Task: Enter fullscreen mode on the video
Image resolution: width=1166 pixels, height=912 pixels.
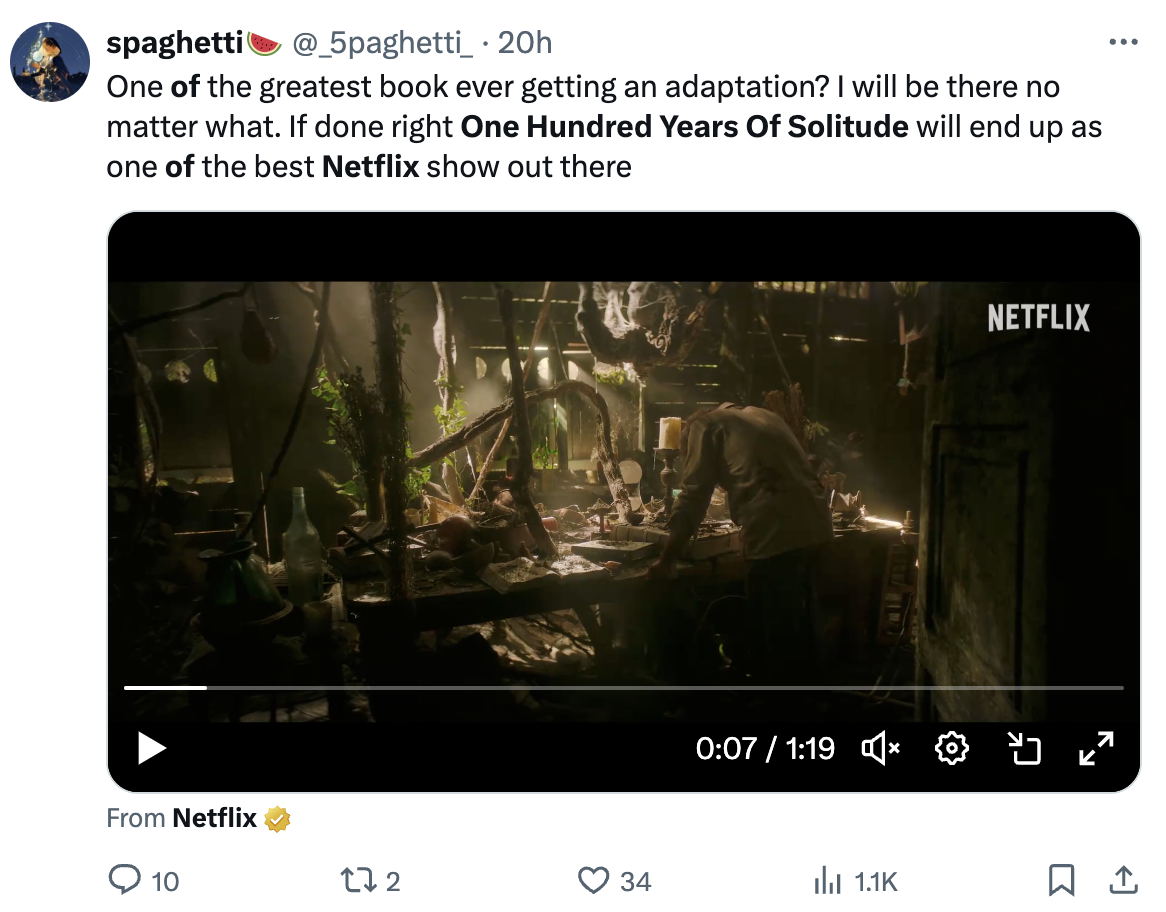Action: click(1096, 748)
